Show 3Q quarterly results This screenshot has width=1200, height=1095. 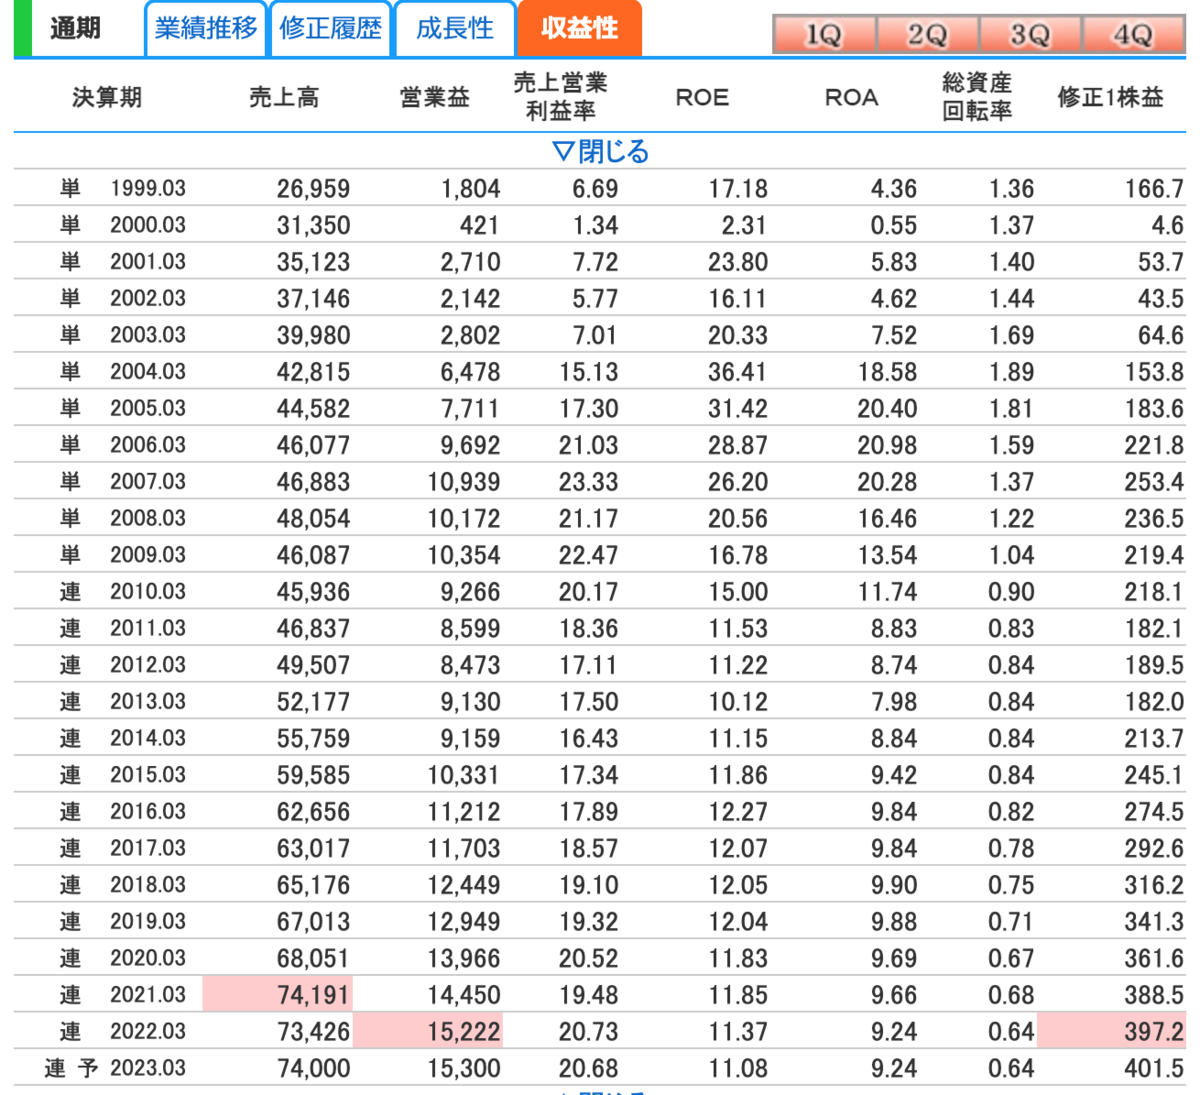pyautogui.click(x=1030, y=35)
